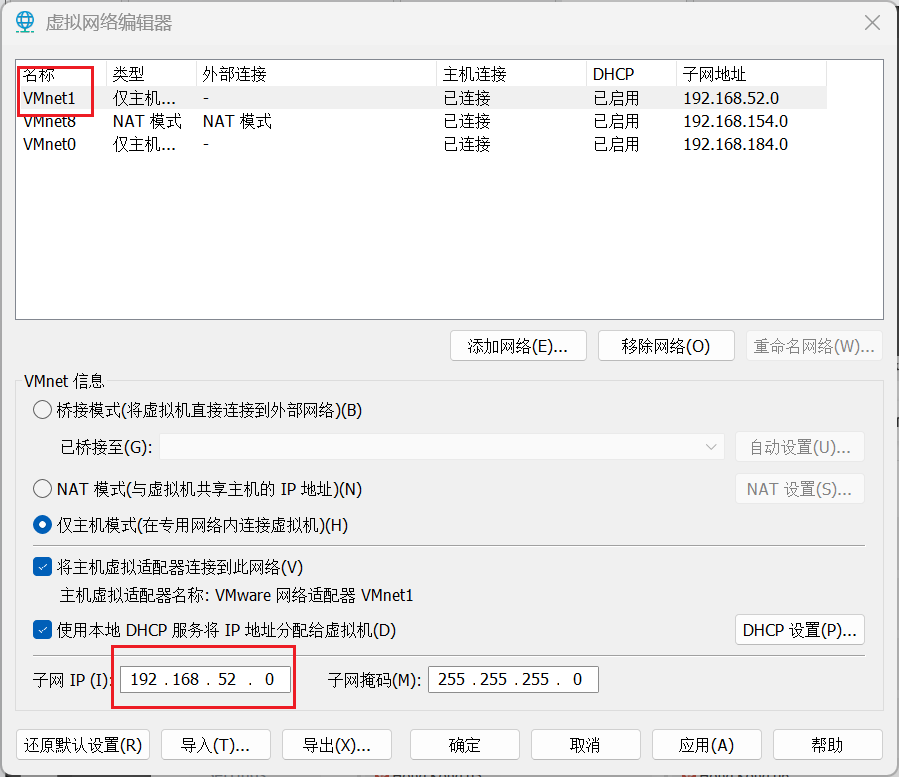Click NAT 模式 type cell for VMnet8
The image size is (899, 777).
pyautogui.click(x=147, y=121)
